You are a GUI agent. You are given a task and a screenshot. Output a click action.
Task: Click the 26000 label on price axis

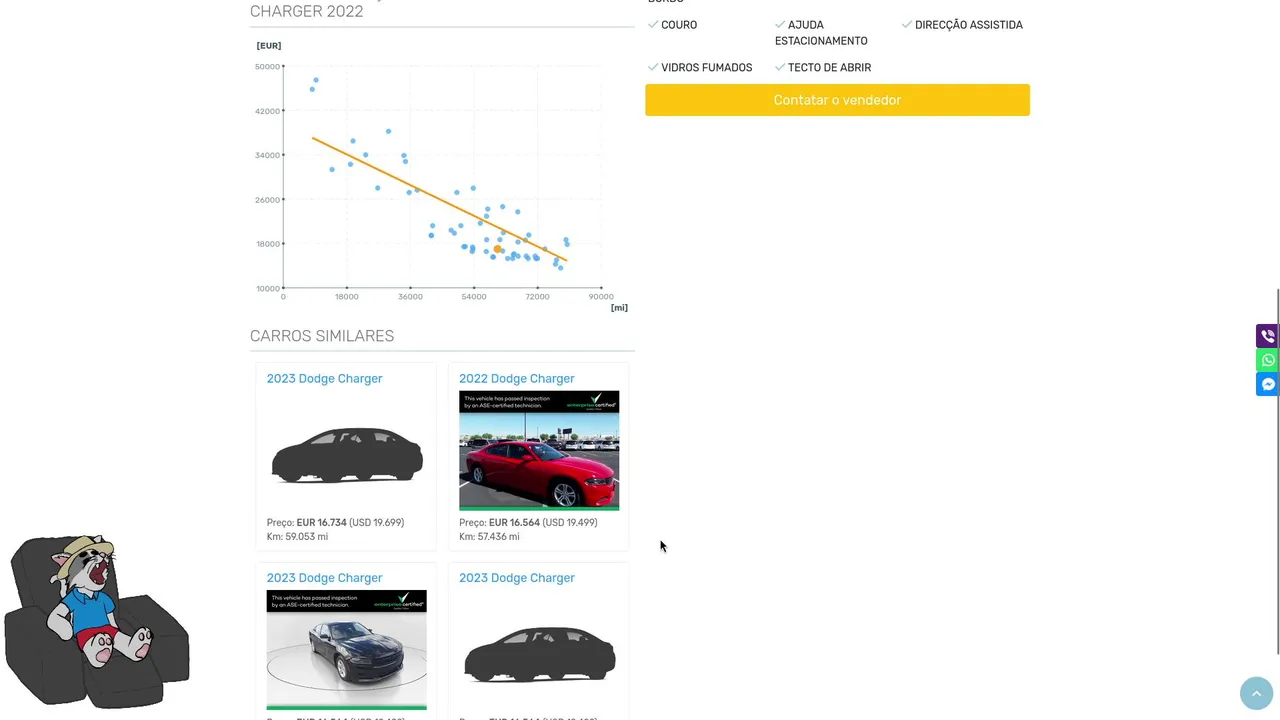267,200
